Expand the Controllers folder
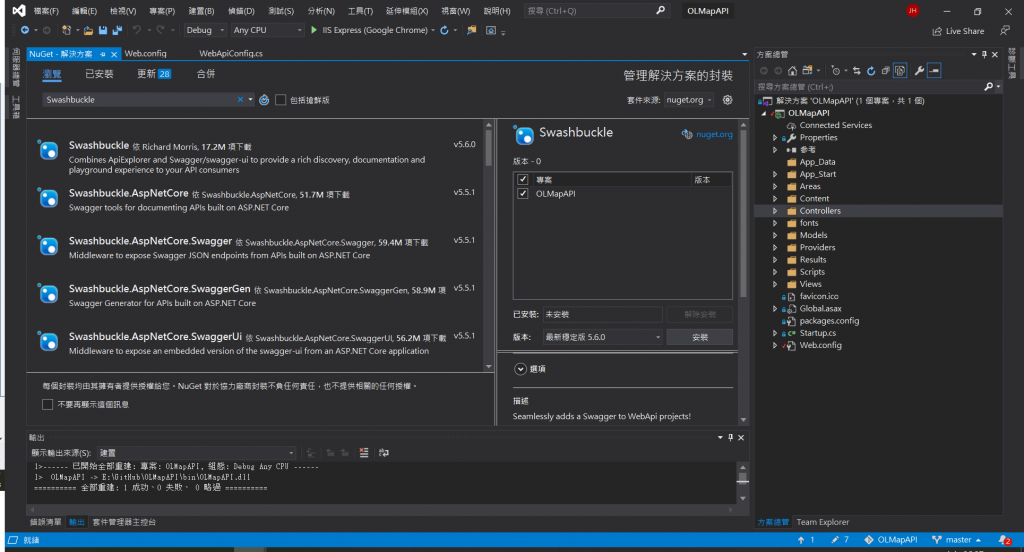Image resolution: width=1024 pixels, height=552 pixels. (x=775, y=211)
